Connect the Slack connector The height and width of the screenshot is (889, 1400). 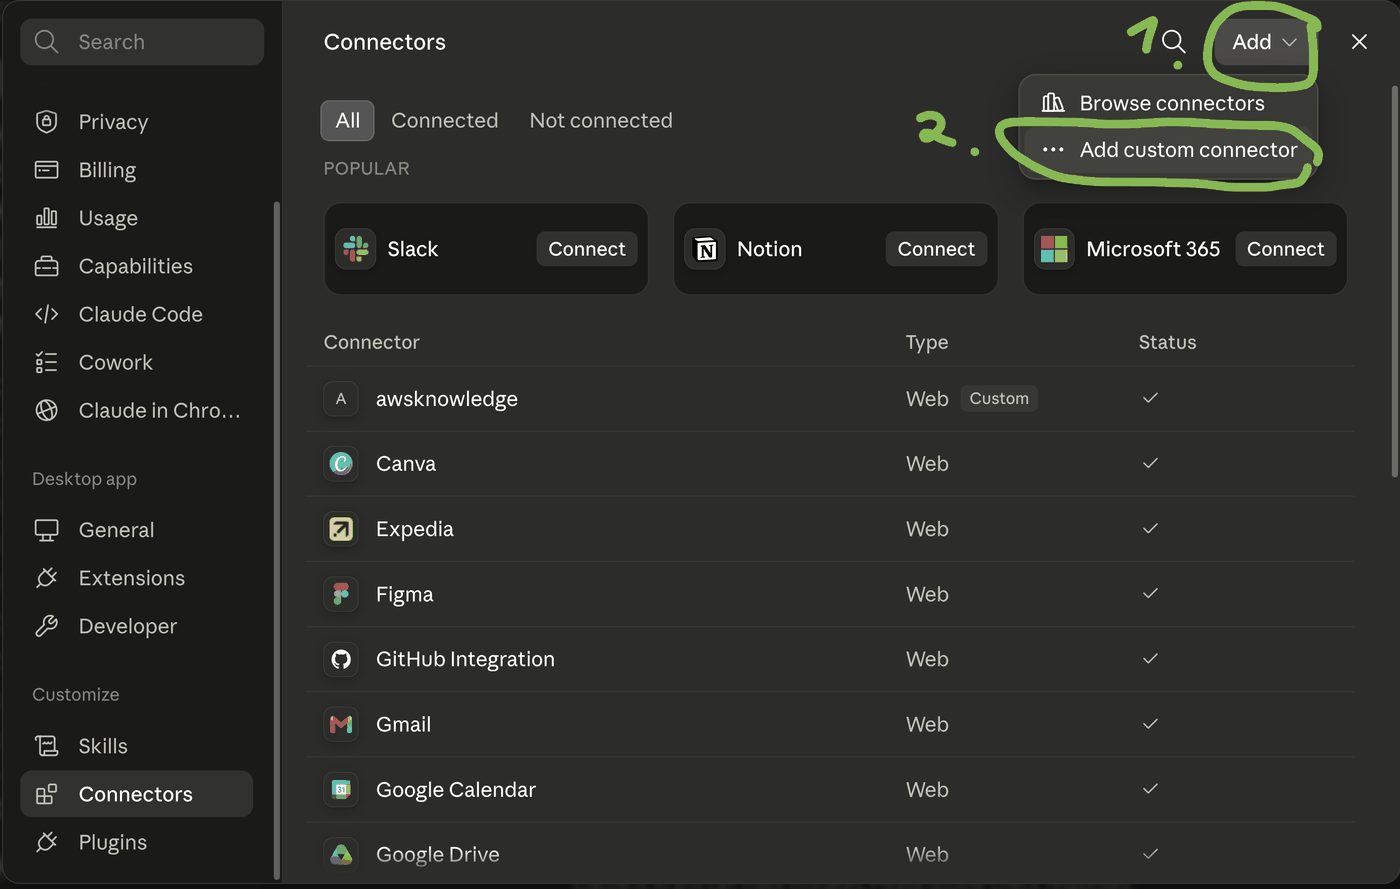(587, 249)
